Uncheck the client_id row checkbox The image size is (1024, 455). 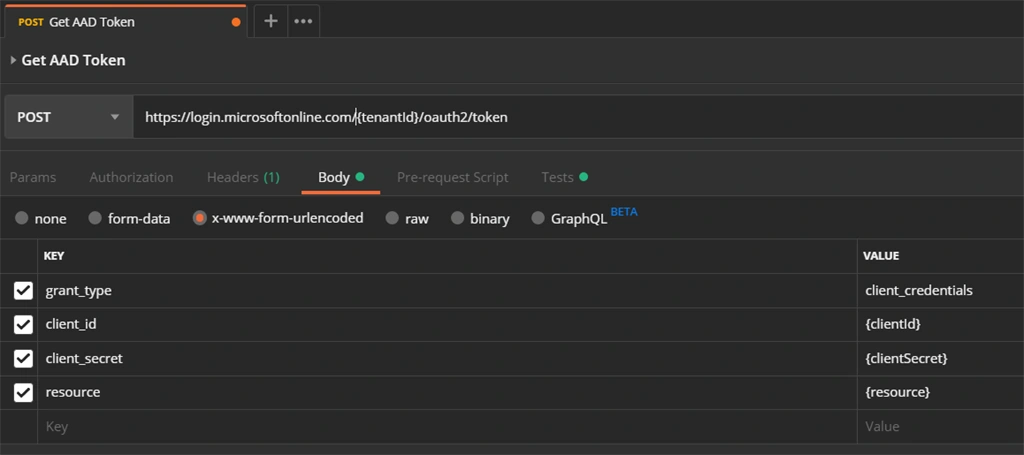point(24,324)
